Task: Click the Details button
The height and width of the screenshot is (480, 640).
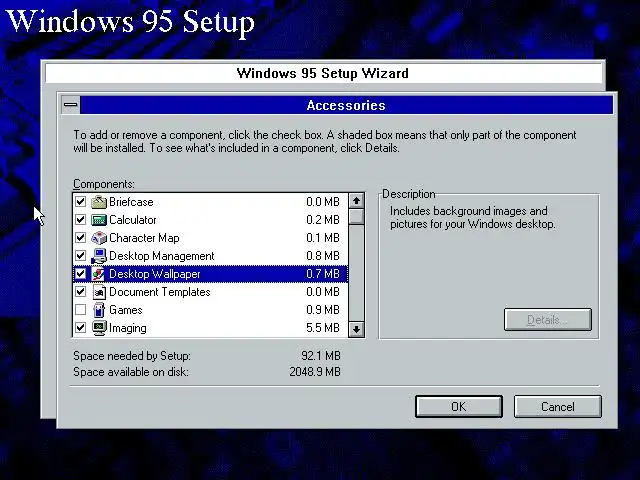Action: (548, 320)
